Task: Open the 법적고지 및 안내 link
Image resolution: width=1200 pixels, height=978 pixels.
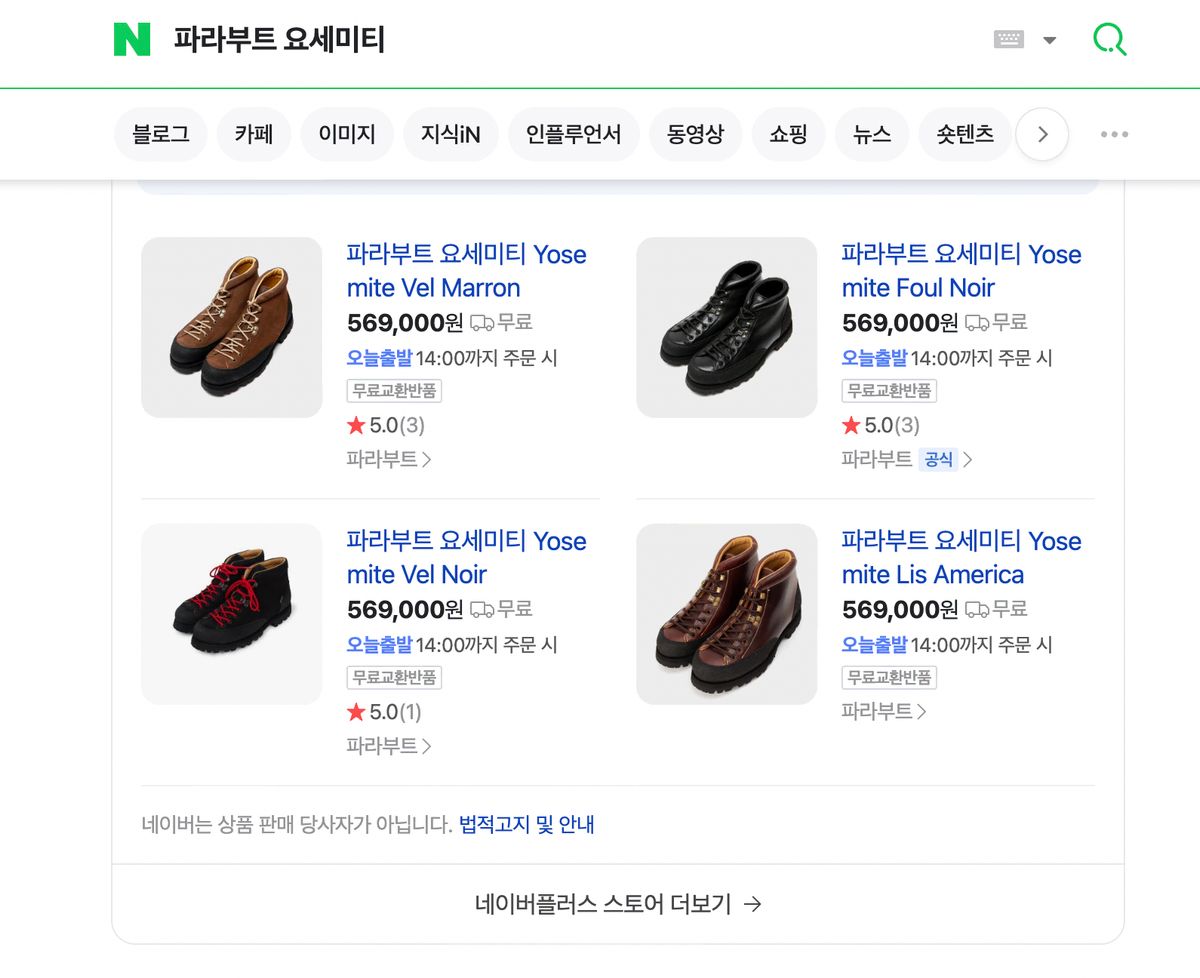Action: tap(526, 825)
